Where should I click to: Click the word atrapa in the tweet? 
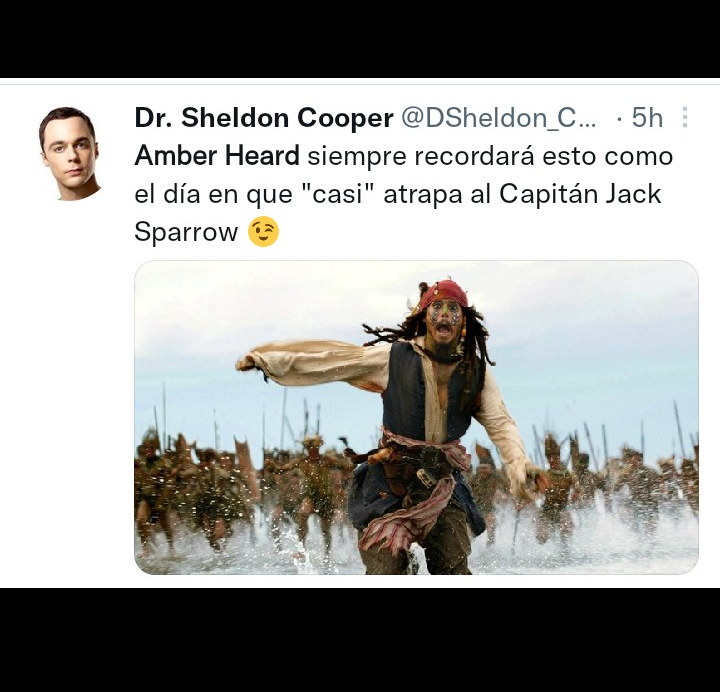pos(423,195)
